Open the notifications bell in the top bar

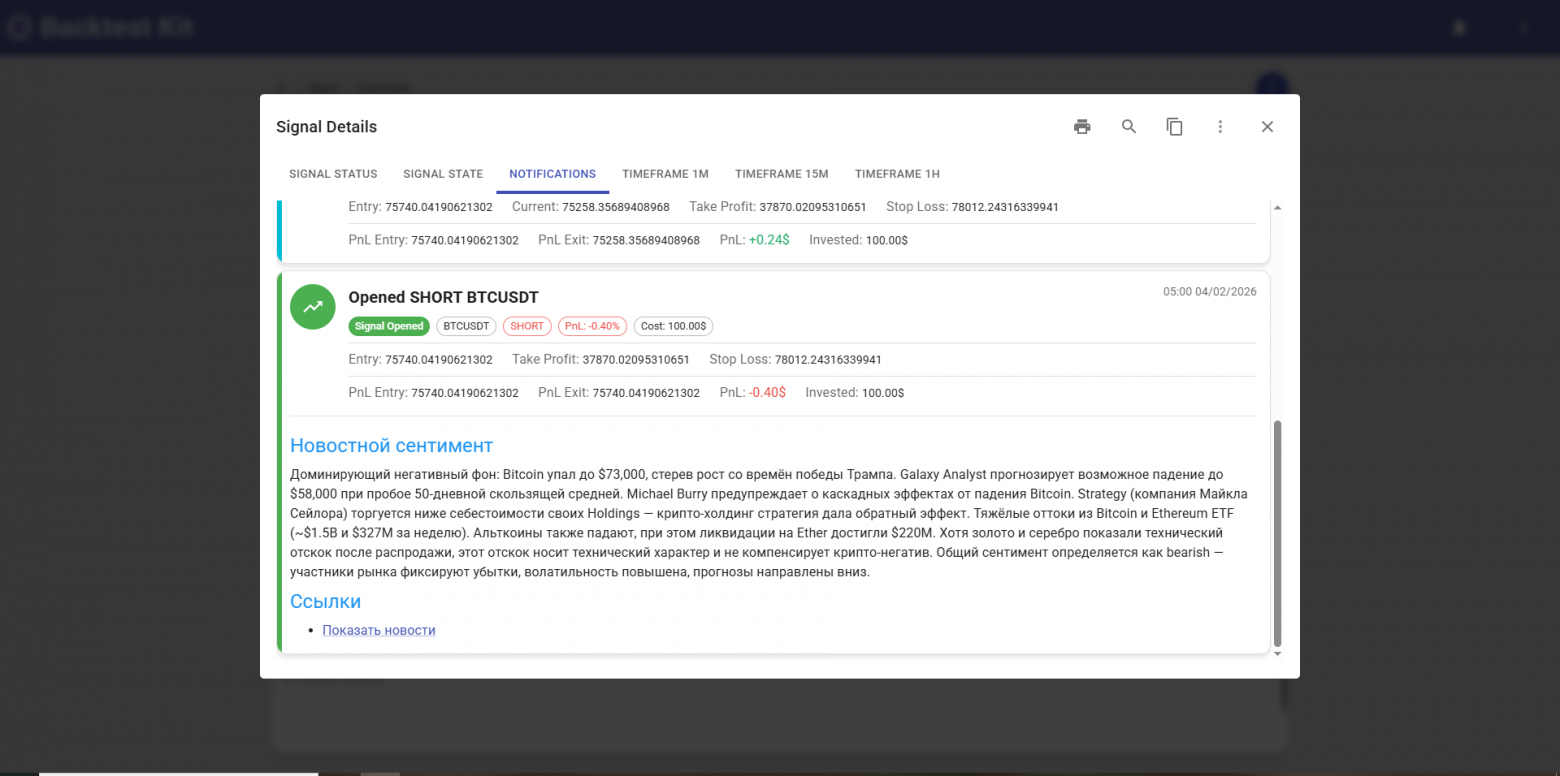(x=1459, y=27)
